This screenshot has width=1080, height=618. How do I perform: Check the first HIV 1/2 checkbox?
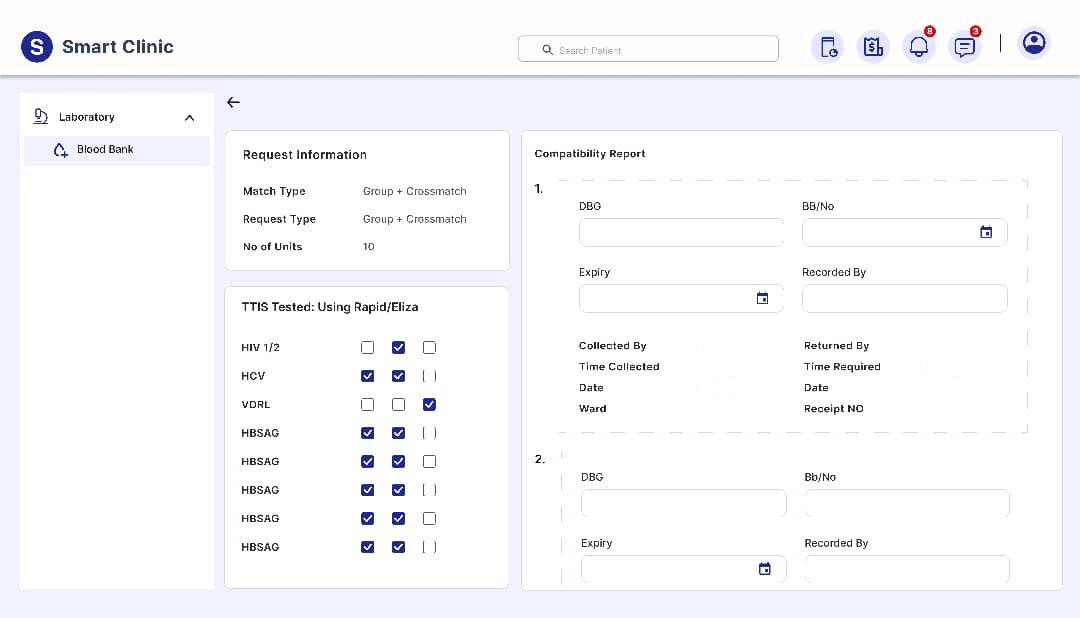(x=367, y=347)
